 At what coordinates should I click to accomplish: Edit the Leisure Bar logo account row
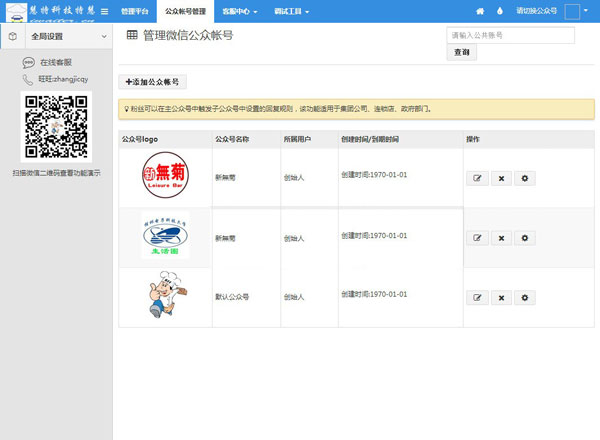pos(477,178)
